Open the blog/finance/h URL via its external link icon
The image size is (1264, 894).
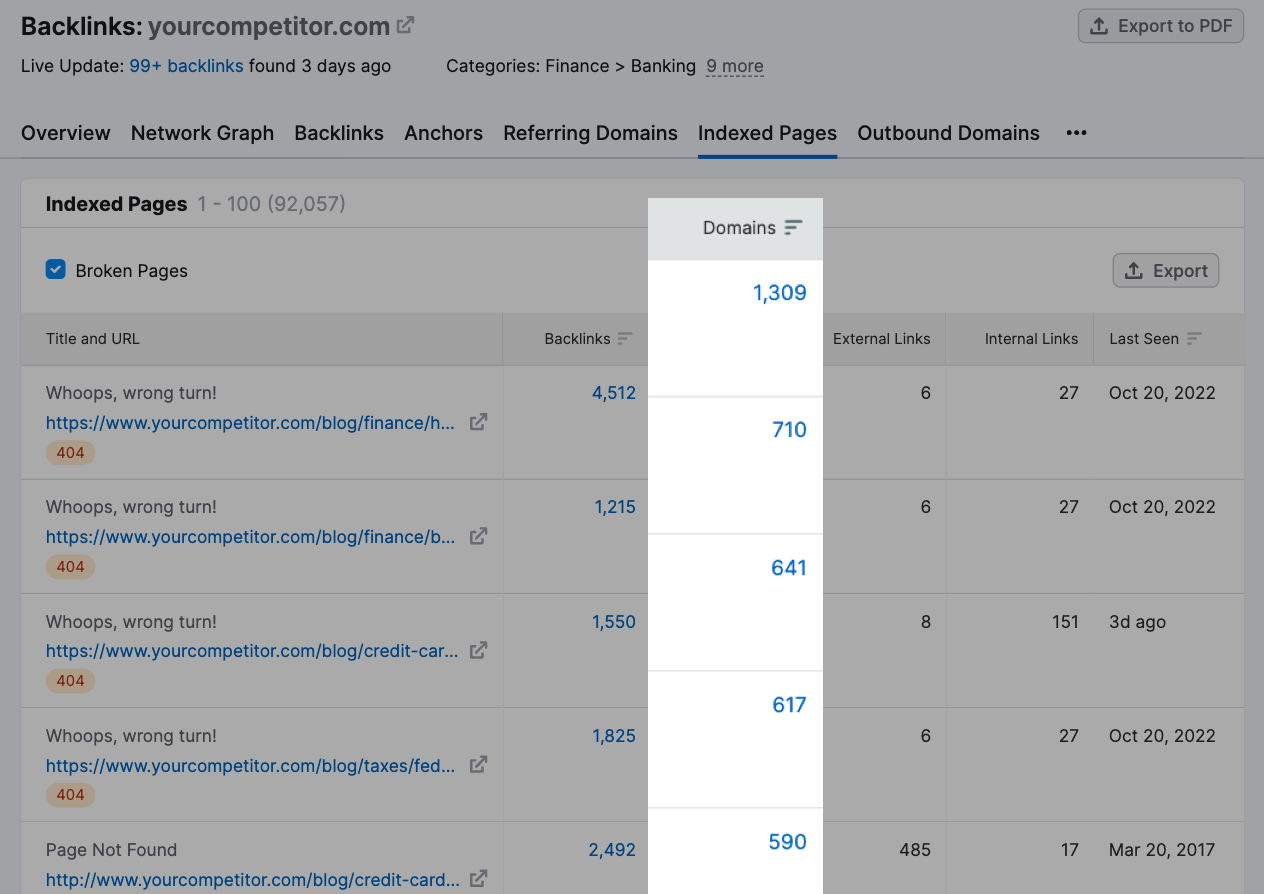(478, 424)
